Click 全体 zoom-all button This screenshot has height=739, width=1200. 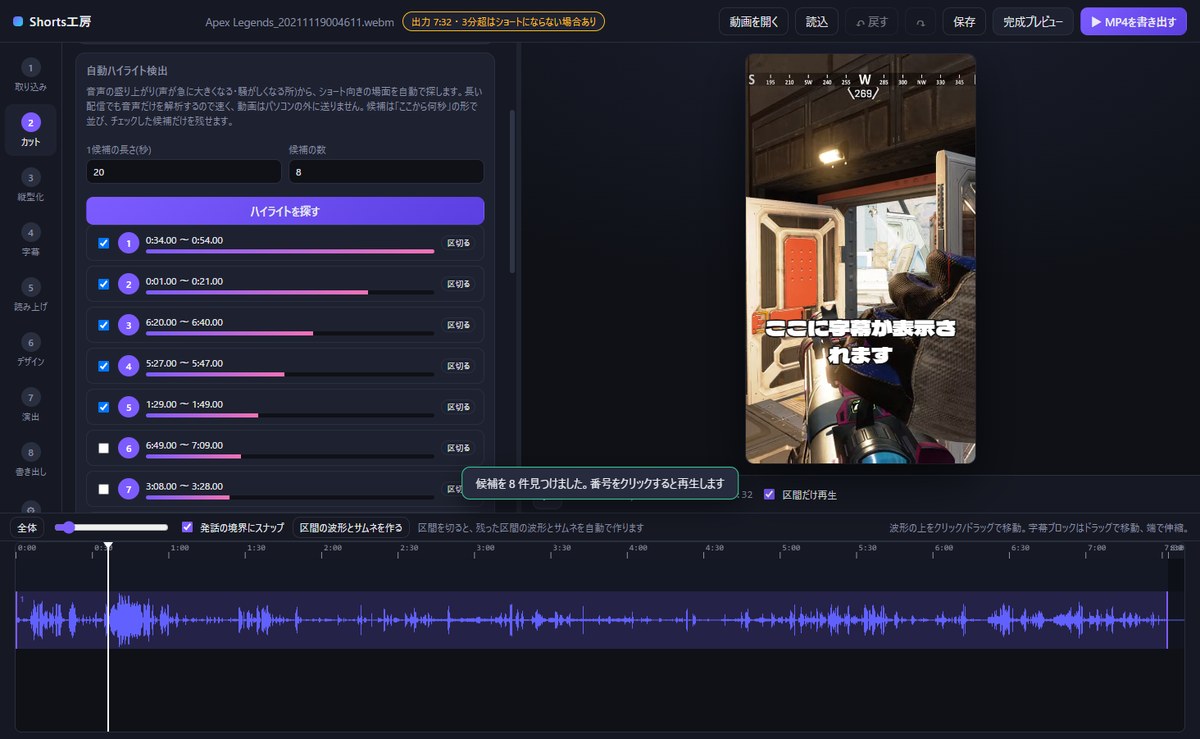click(27, 527)
